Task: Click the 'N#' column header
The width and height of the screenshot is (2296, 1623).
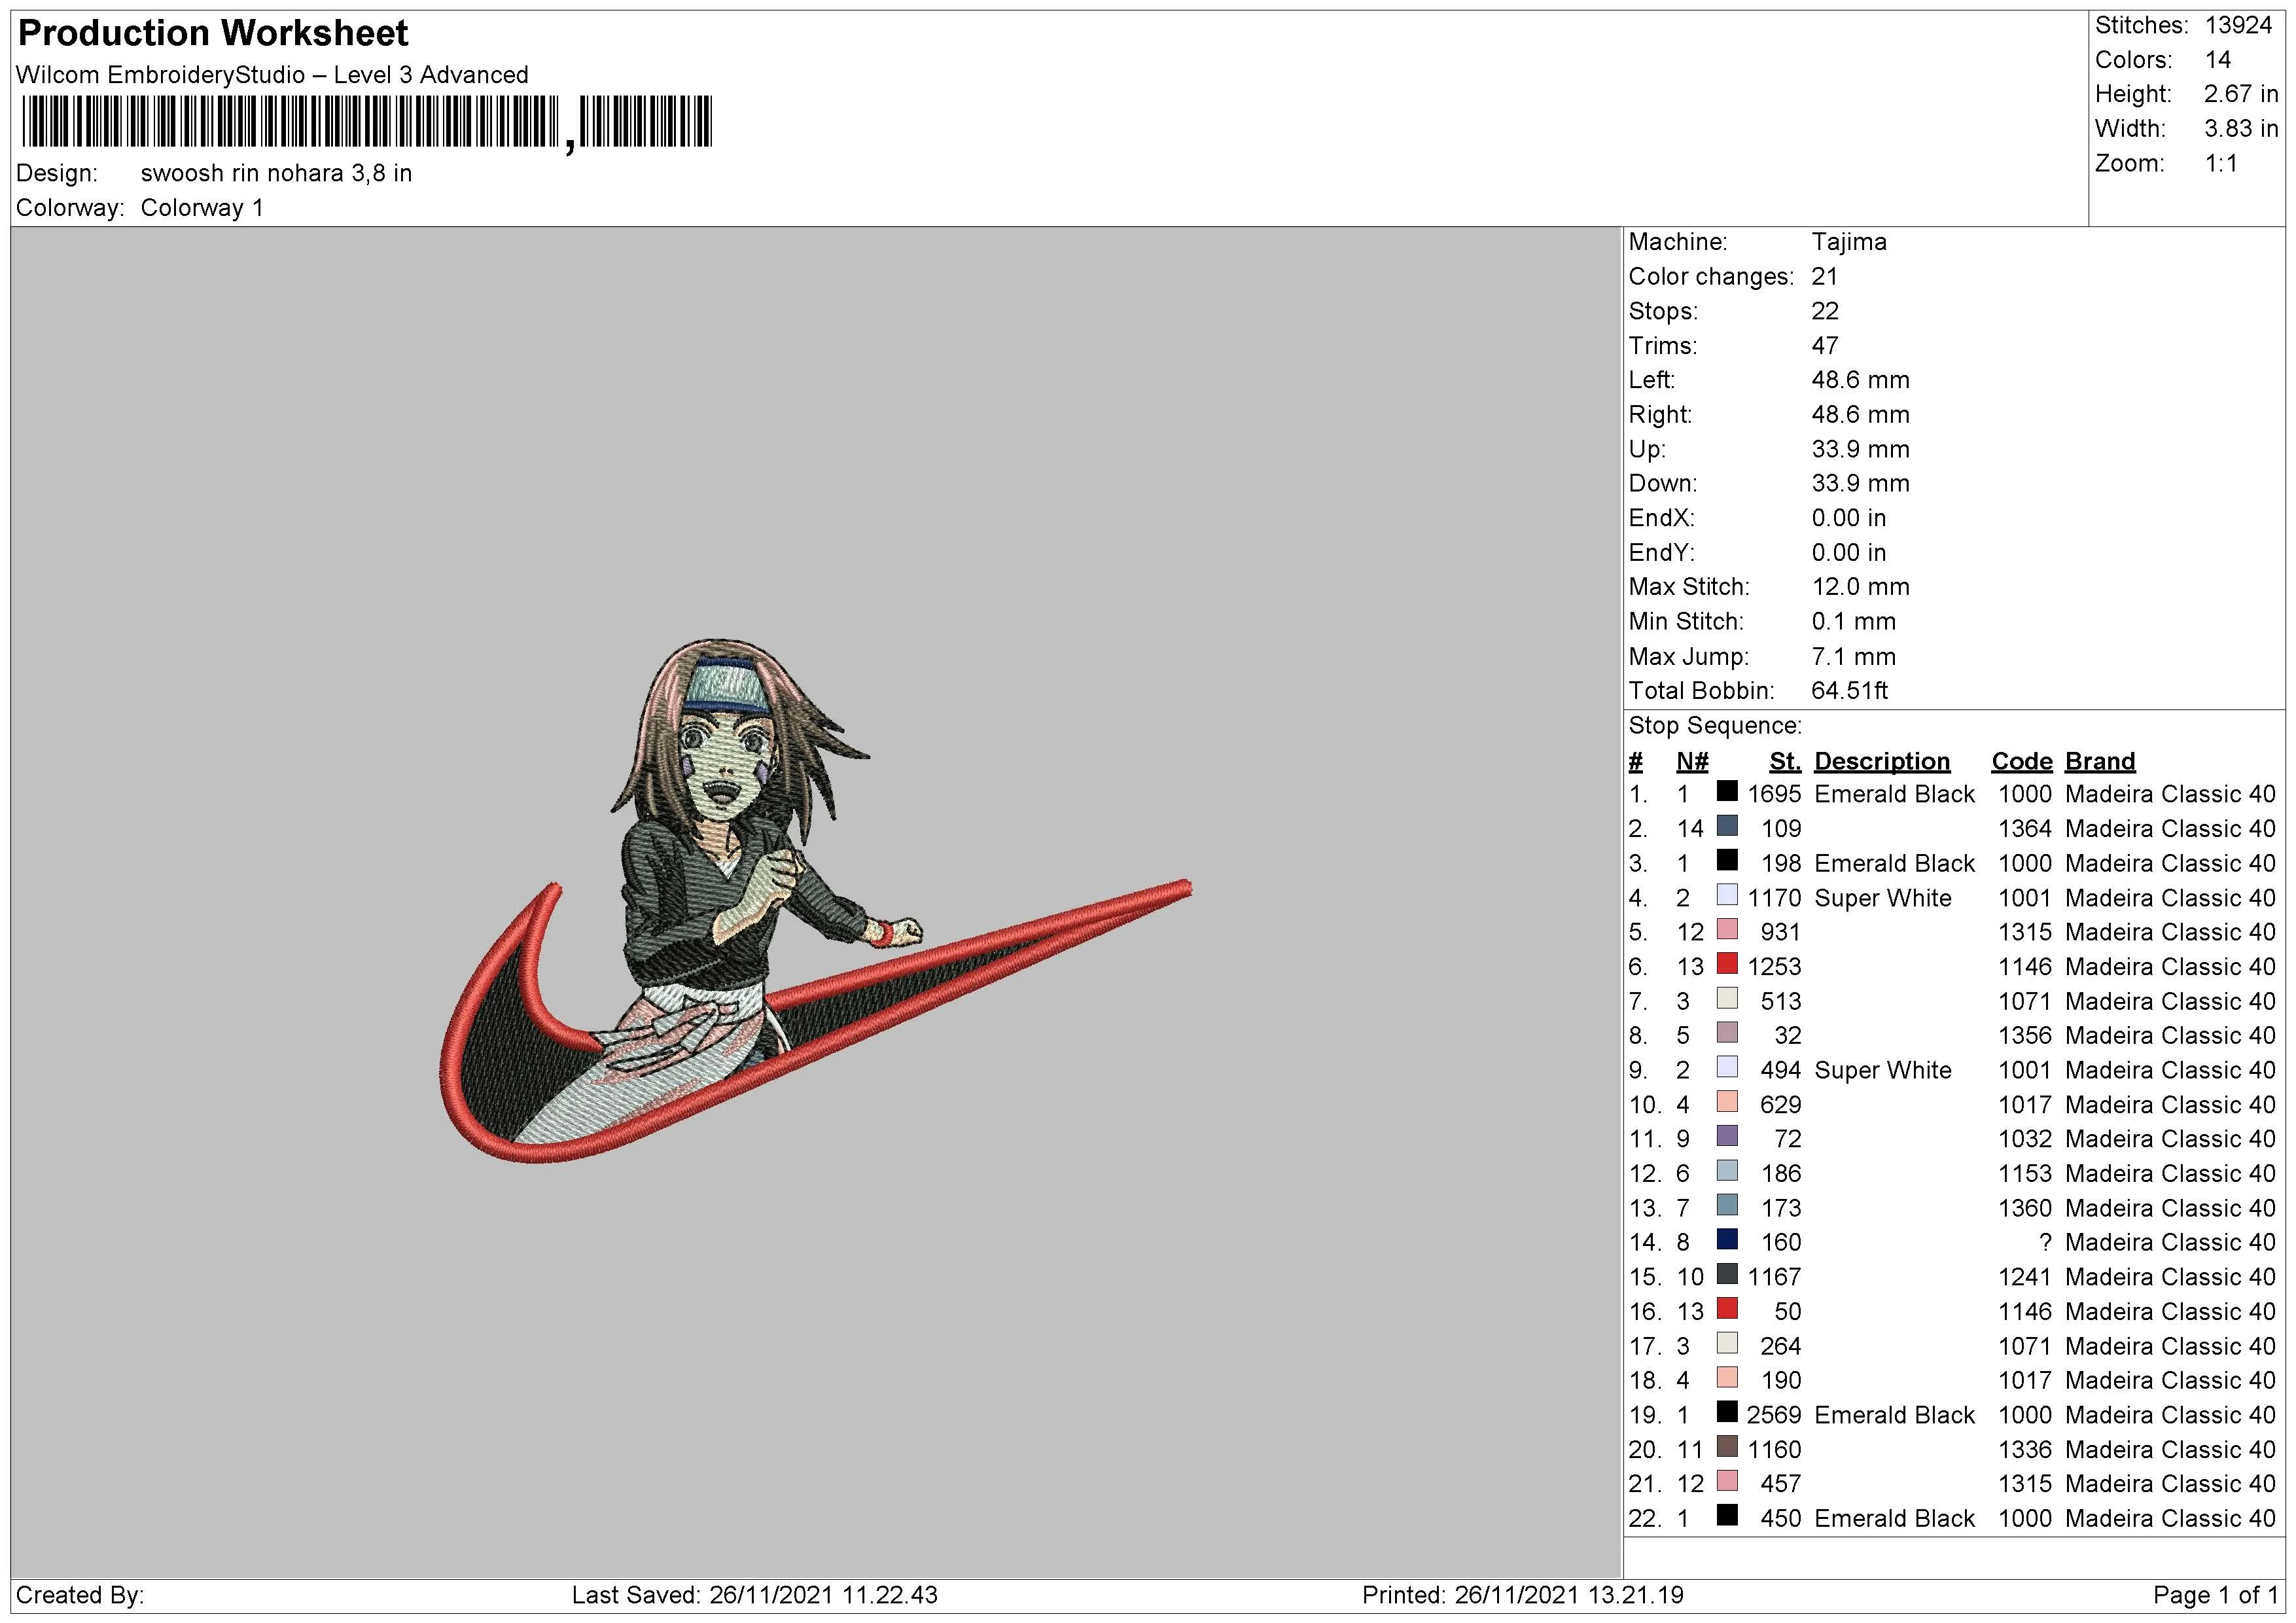Action: pyautogui.click(x=1692, y=761)
